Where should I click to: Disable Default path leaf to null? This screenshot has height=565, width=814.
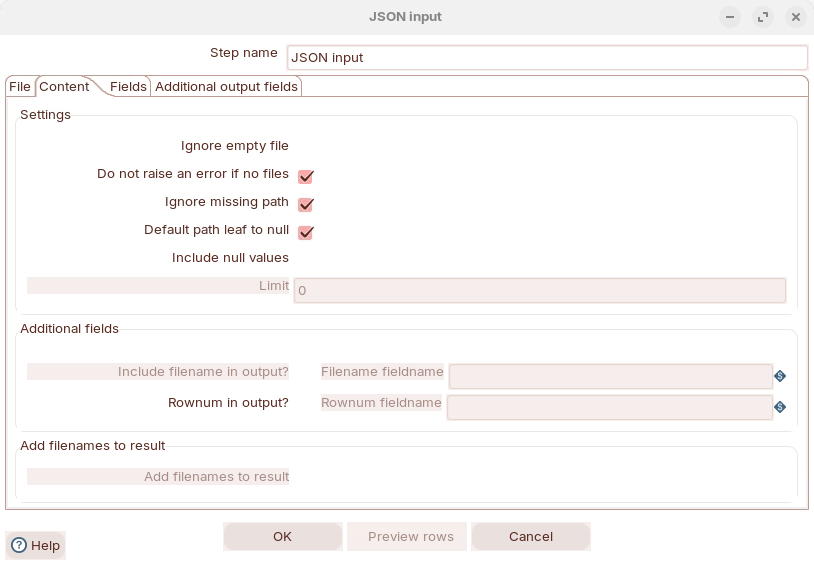(x=306, y=233)
